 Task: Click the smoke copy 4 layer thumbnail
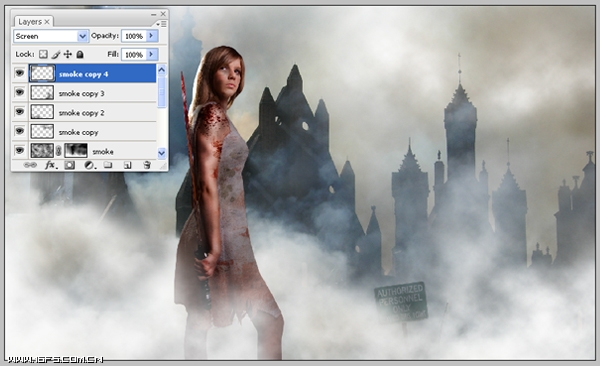coord(42,73)
